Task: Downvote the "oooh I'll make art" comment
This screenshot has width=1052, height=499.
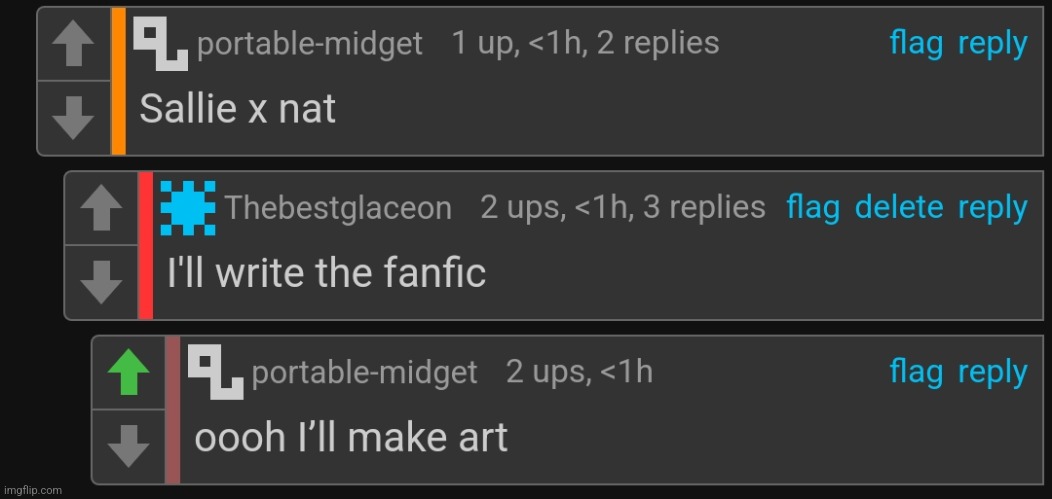Action: click(128, 447)
